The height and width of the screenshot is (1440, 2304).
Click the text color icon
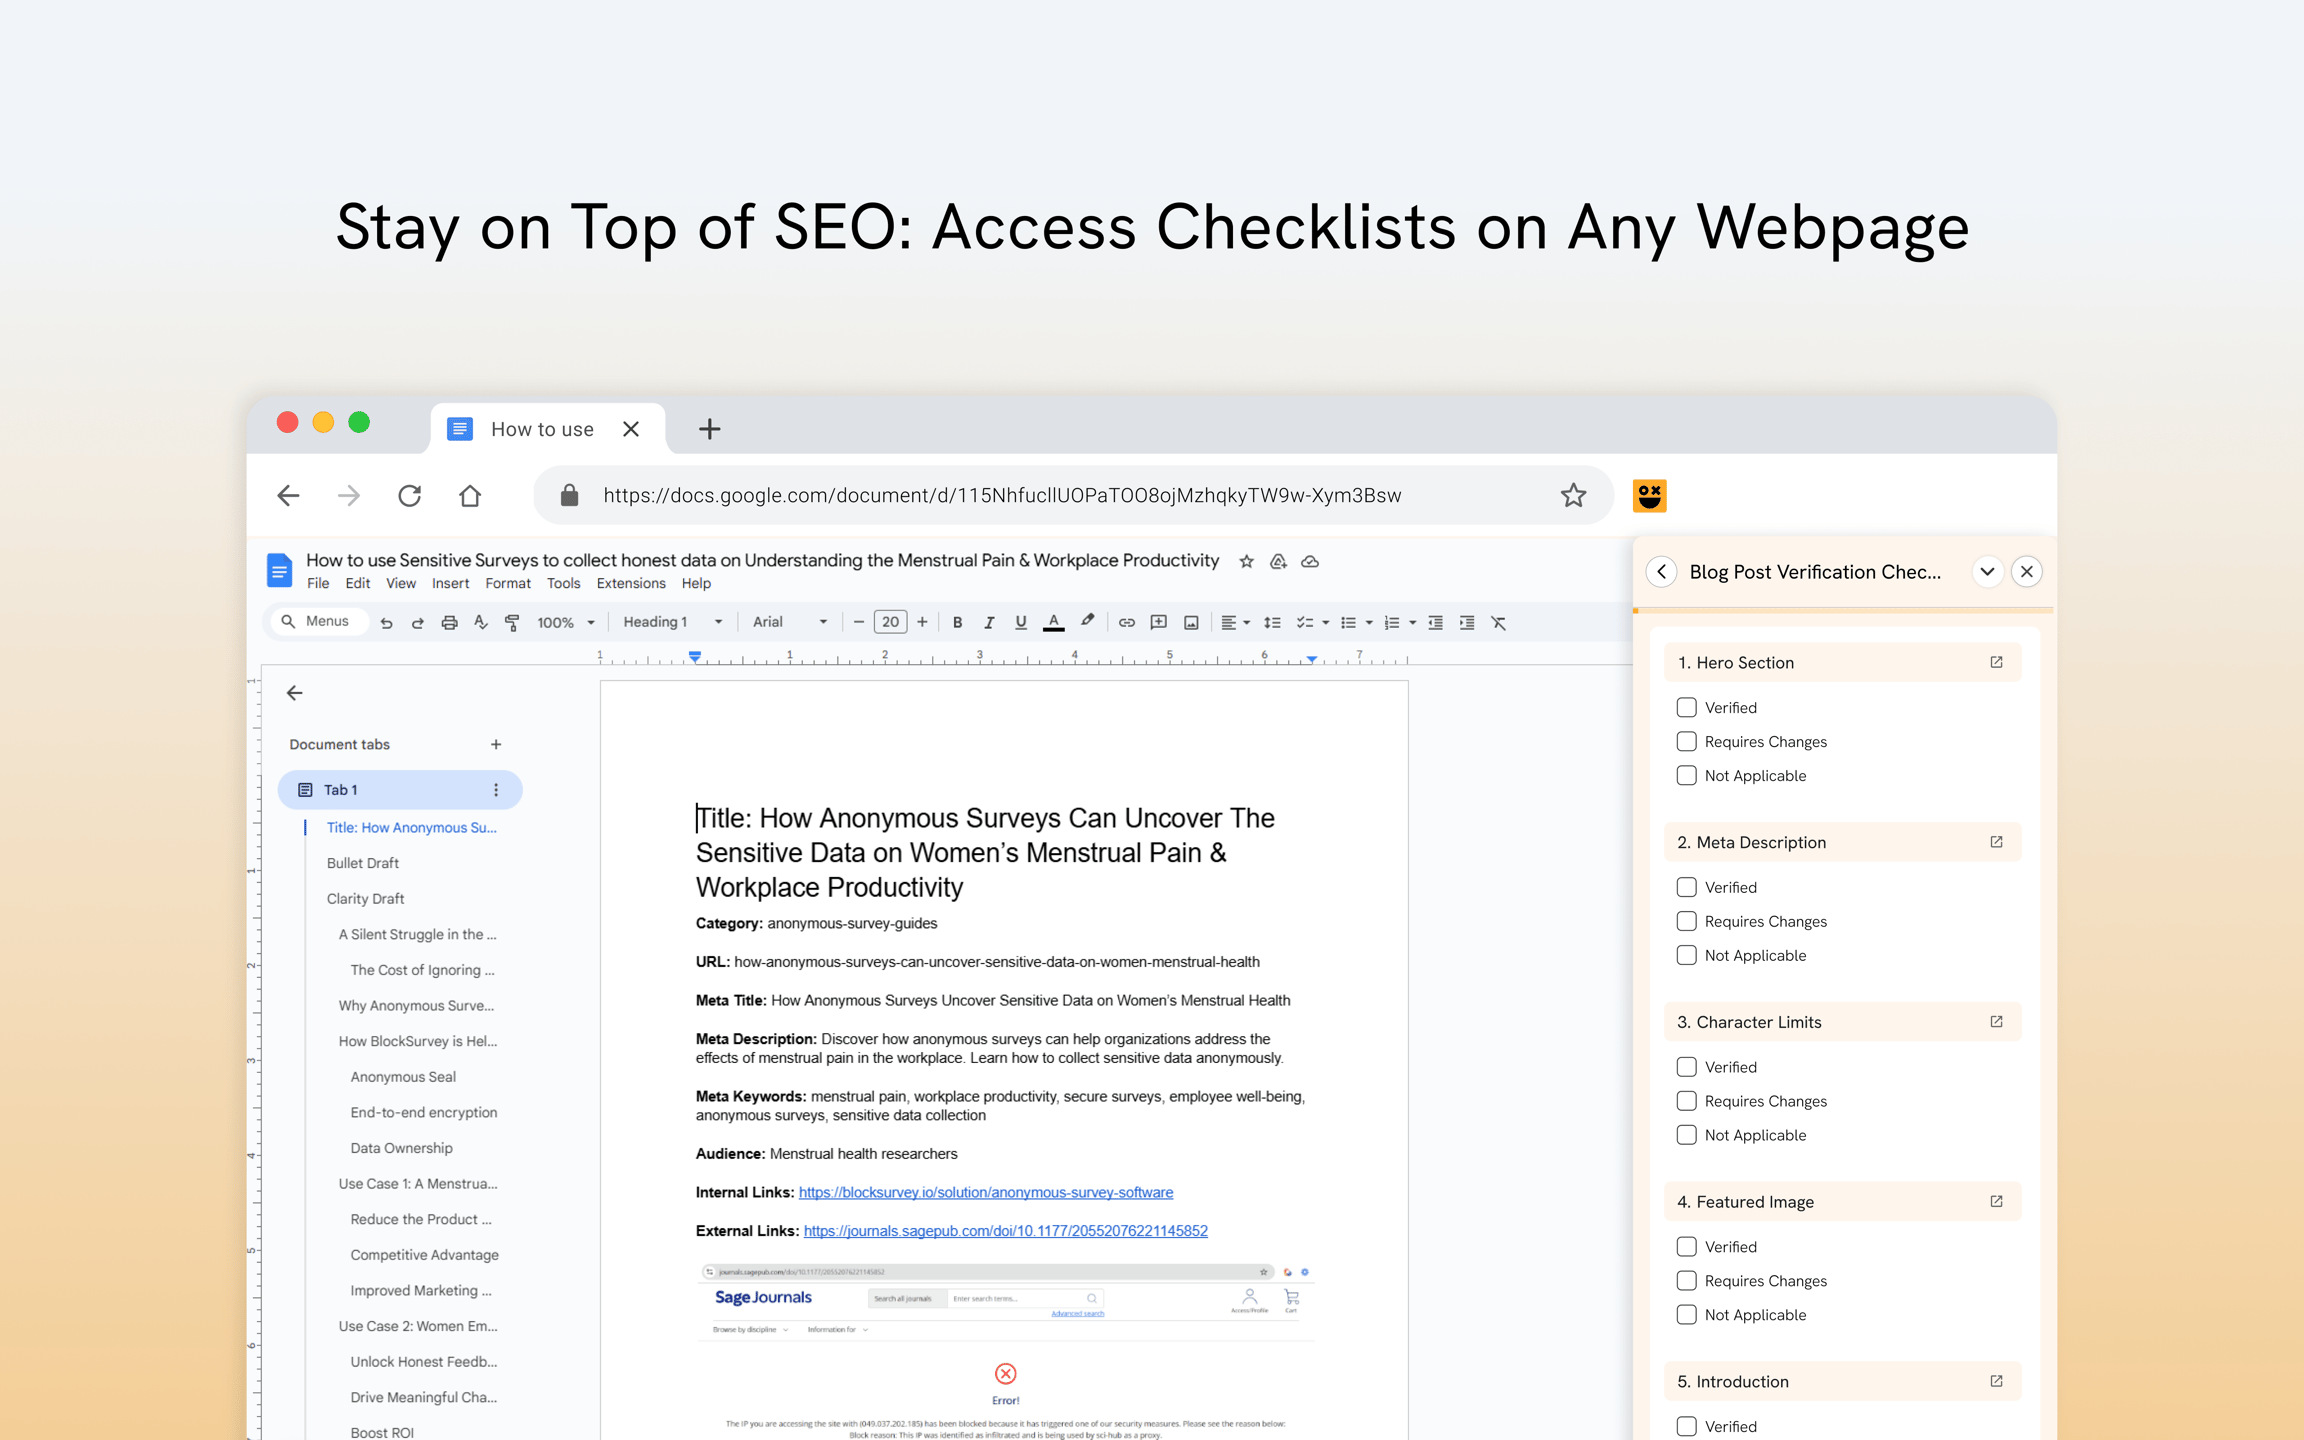click(x=1053, y=622)
